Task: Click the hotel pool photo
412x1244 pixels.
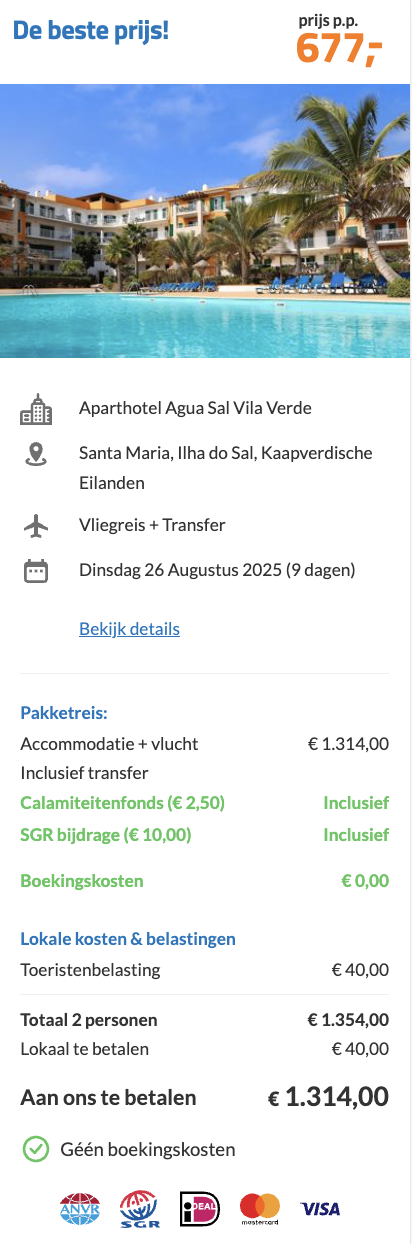Action: point(205,220)
